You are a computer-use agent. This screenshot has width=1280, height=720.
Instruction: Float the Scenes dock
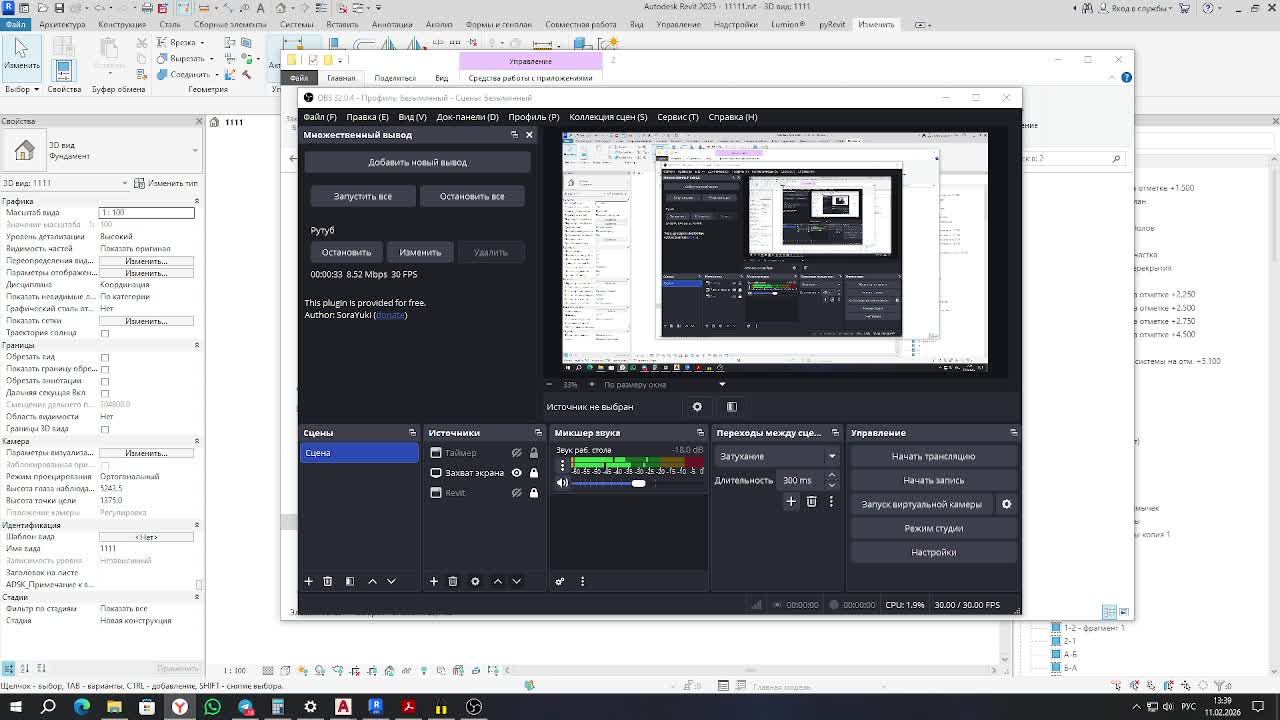tap(412, 433)
